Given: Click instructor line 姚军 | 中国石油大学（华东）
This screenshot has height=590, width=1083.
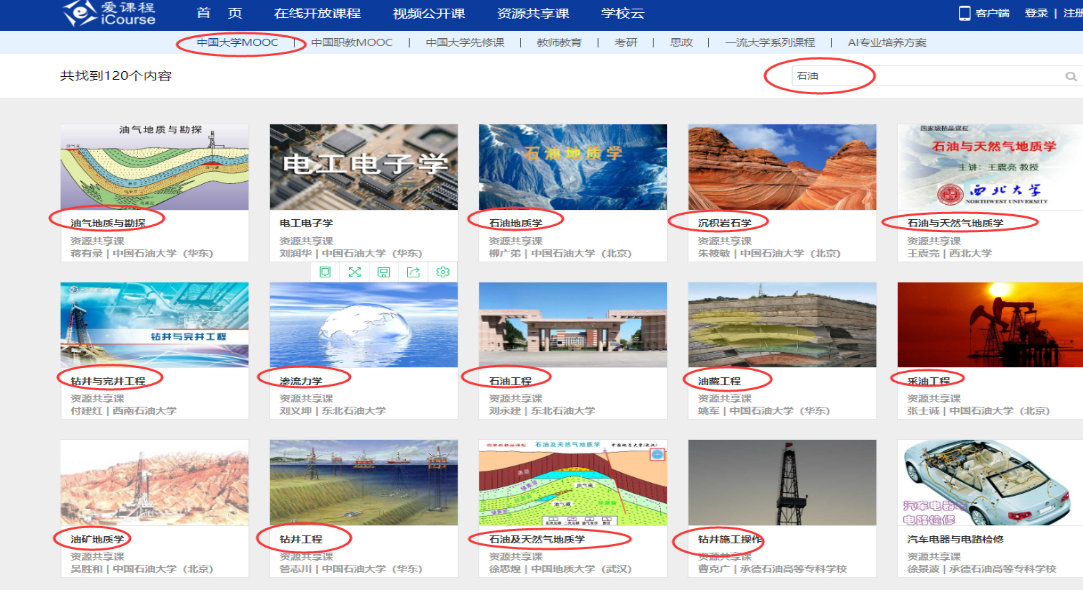Looking at the screenshot, I should (764, 411).
